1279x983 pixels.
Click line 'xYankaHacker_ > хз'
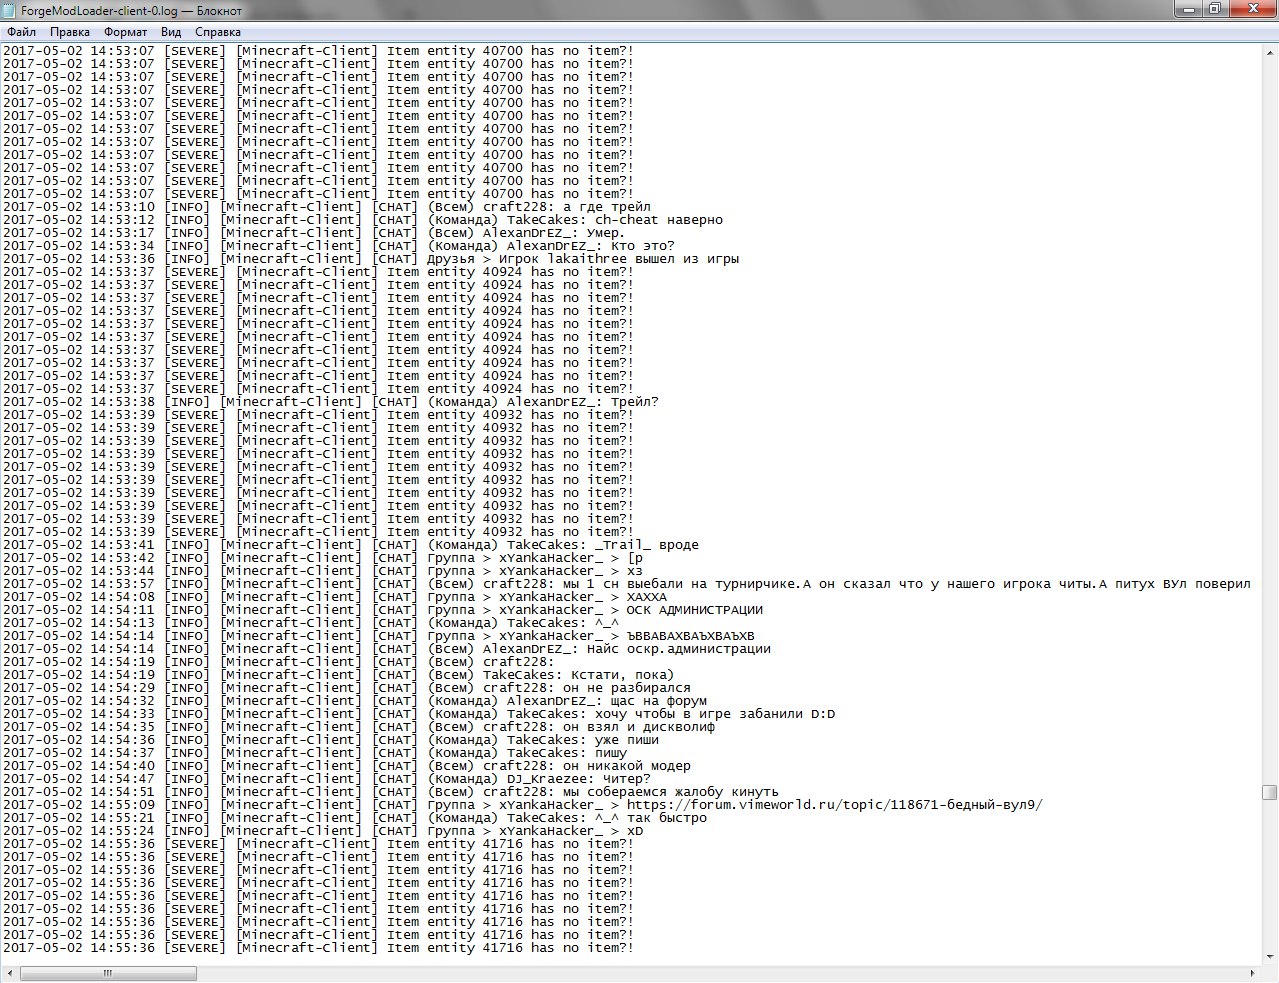[322, 571]
